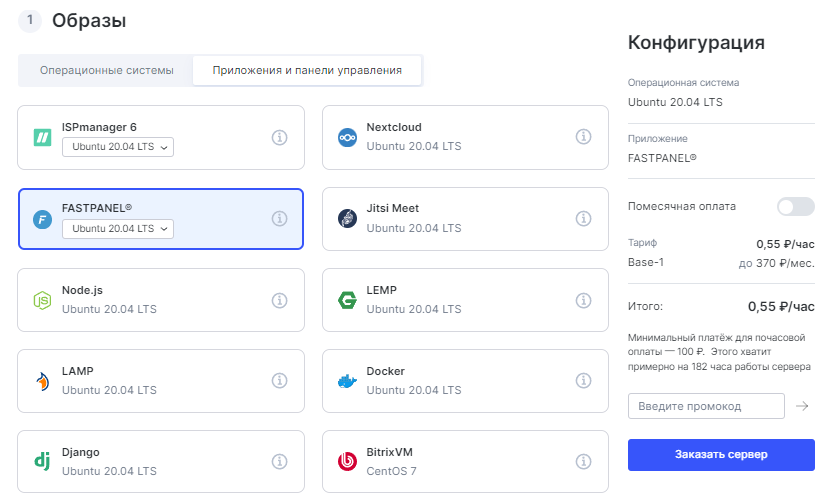This screenshot has width=837, height=502.
Task: Select the Приложения и панели управления tab
Action: (307, 71)
